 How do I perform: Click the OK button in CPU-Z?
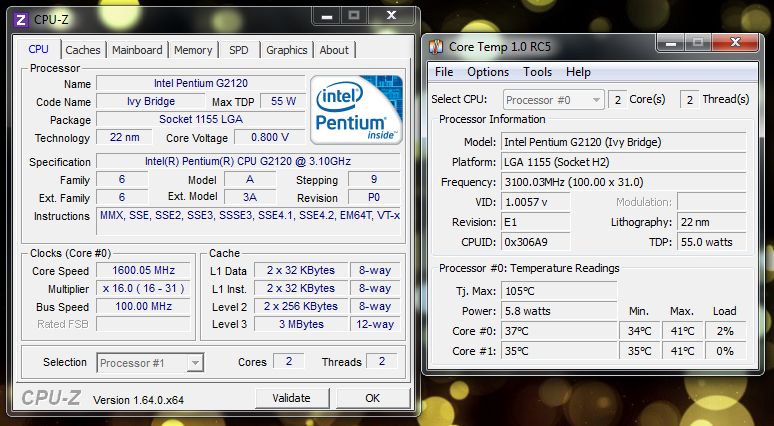373,398
